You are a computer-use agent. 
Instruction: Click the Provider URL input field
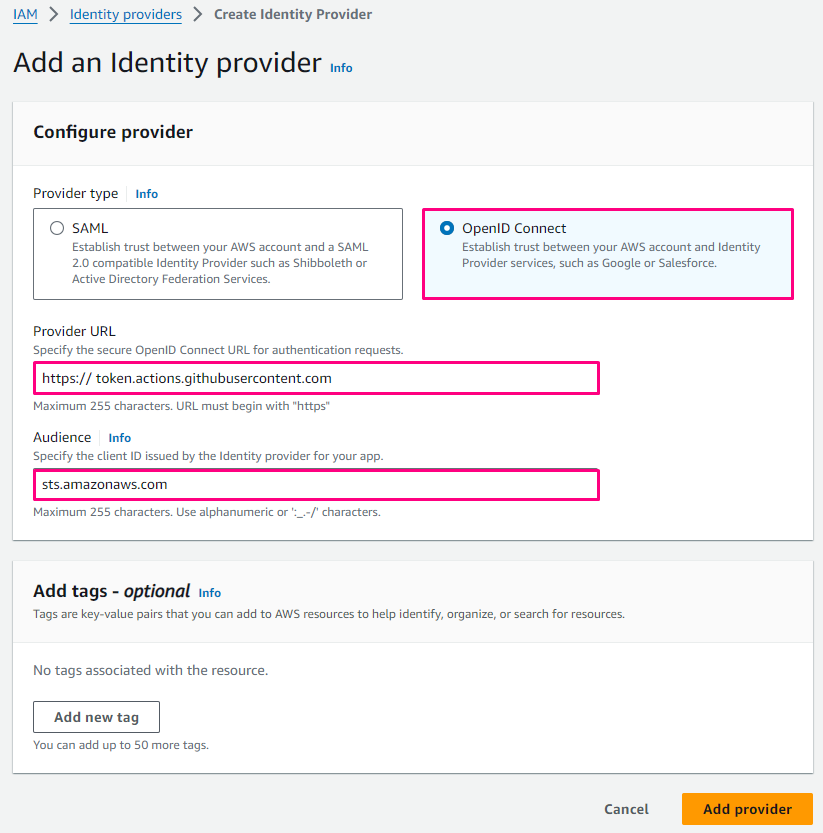(x=316, y=379)
